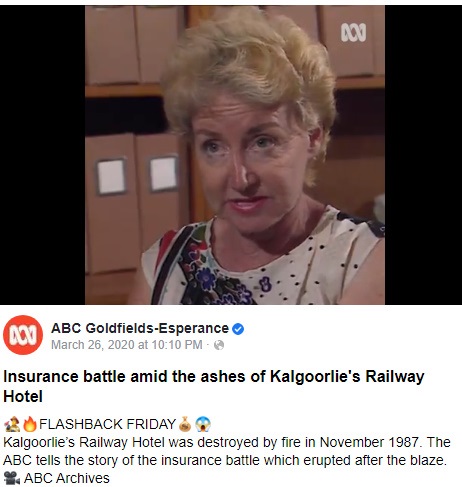The width and height of the screenshot is (462, 487).
Task: Click the blue verified badge checkmark
Action: 238,329
